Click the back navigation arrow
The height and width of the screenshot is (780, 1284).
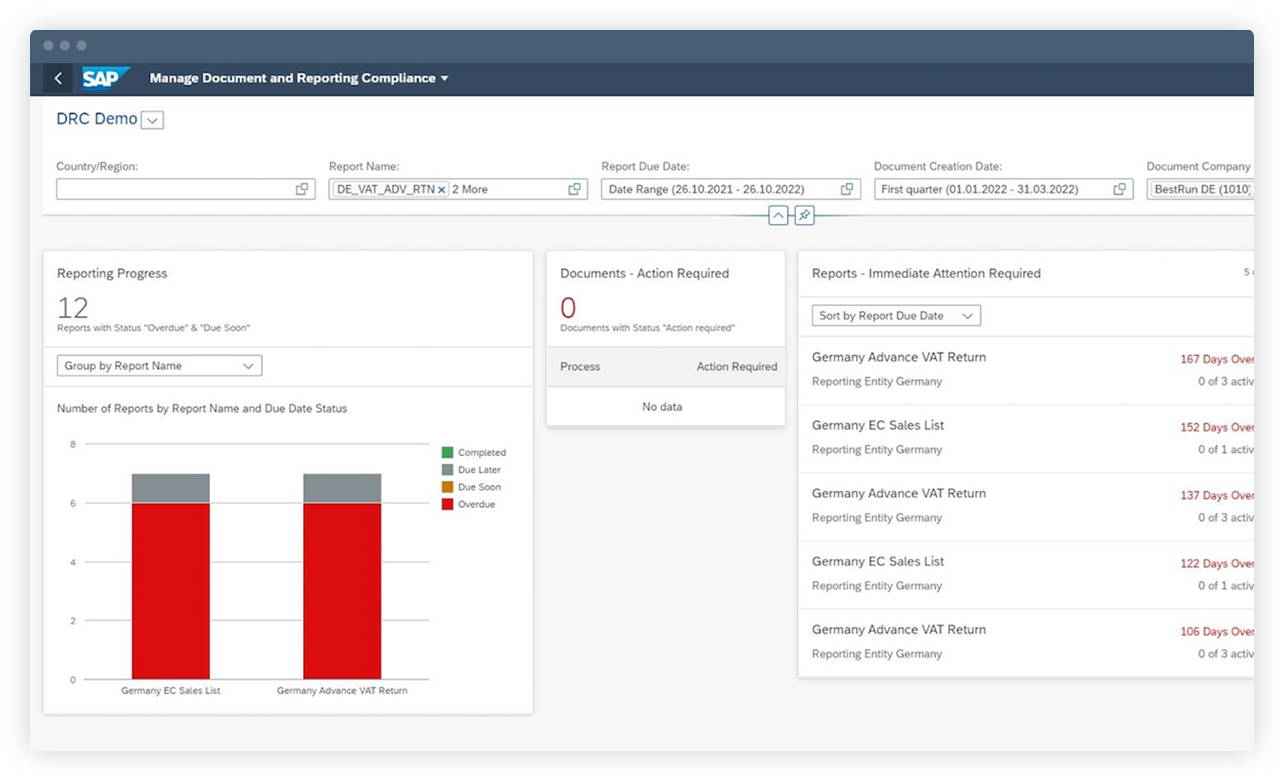58,78
